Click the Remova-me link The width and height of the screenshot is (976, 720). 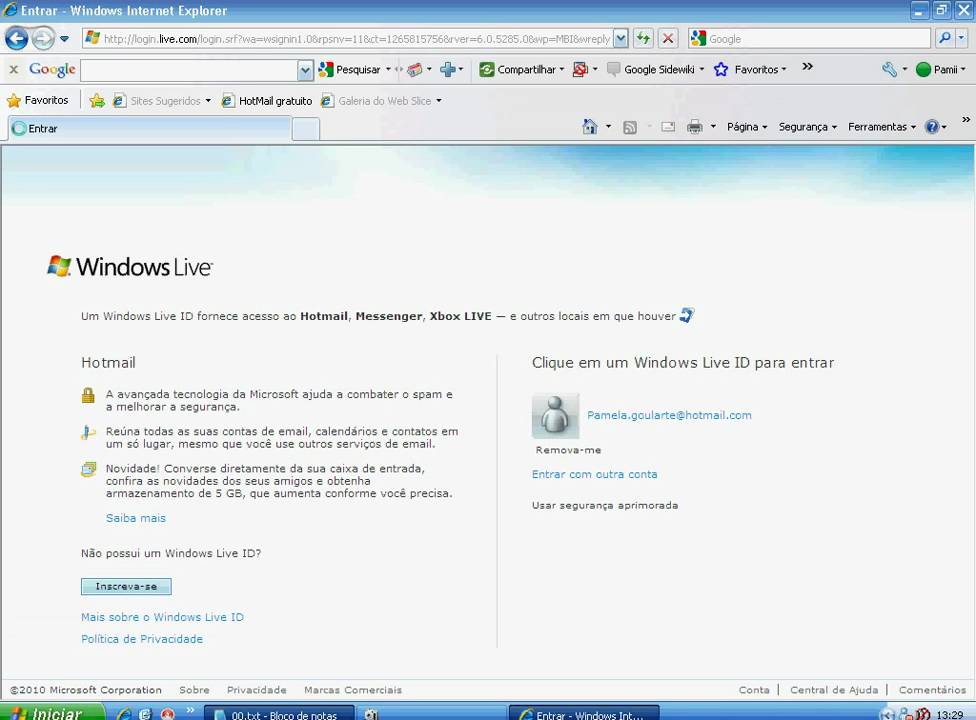tap(568, 450)
